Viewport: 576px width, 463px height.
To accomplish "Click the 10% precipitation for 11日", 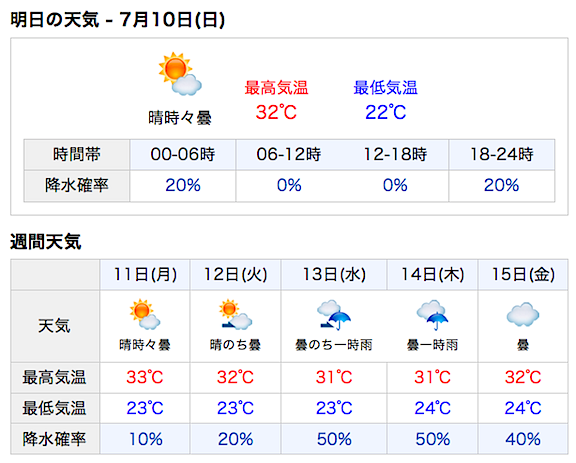I will [x=145, y=439].
